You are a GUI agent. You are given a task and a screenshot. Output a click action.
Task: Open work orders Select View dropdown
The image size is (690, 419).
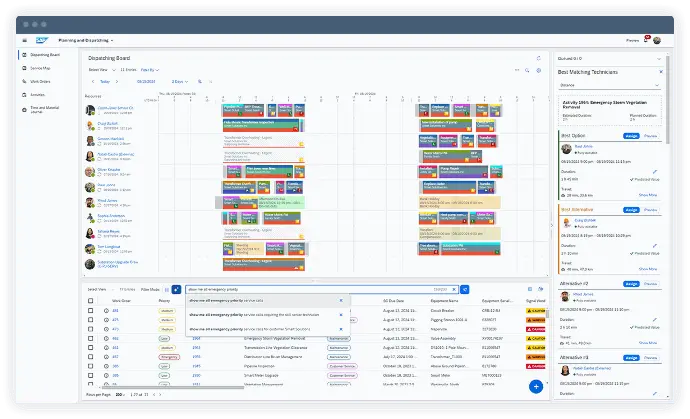coord(101,289)
